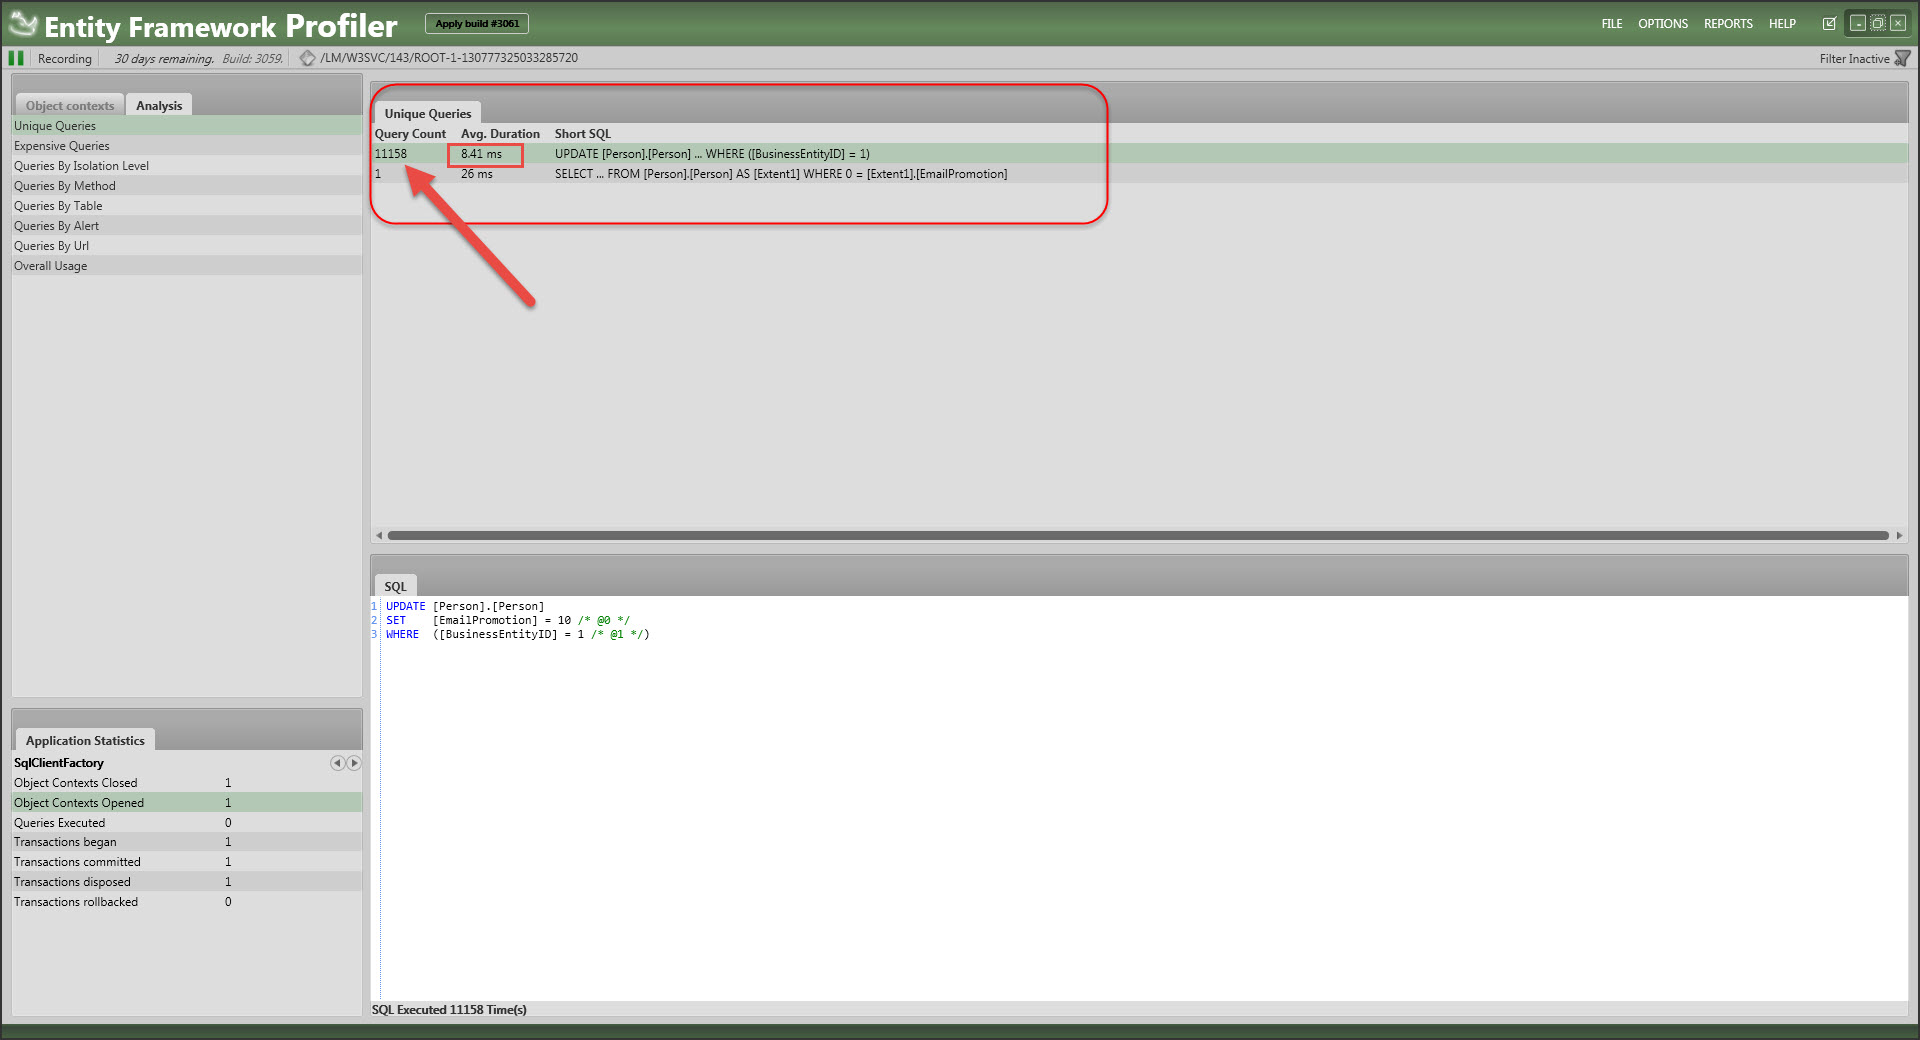Click the Apply build #3061 button
Image resolution: width=1920 pixels, height=1040 pixels.
(x=477, y=23)
